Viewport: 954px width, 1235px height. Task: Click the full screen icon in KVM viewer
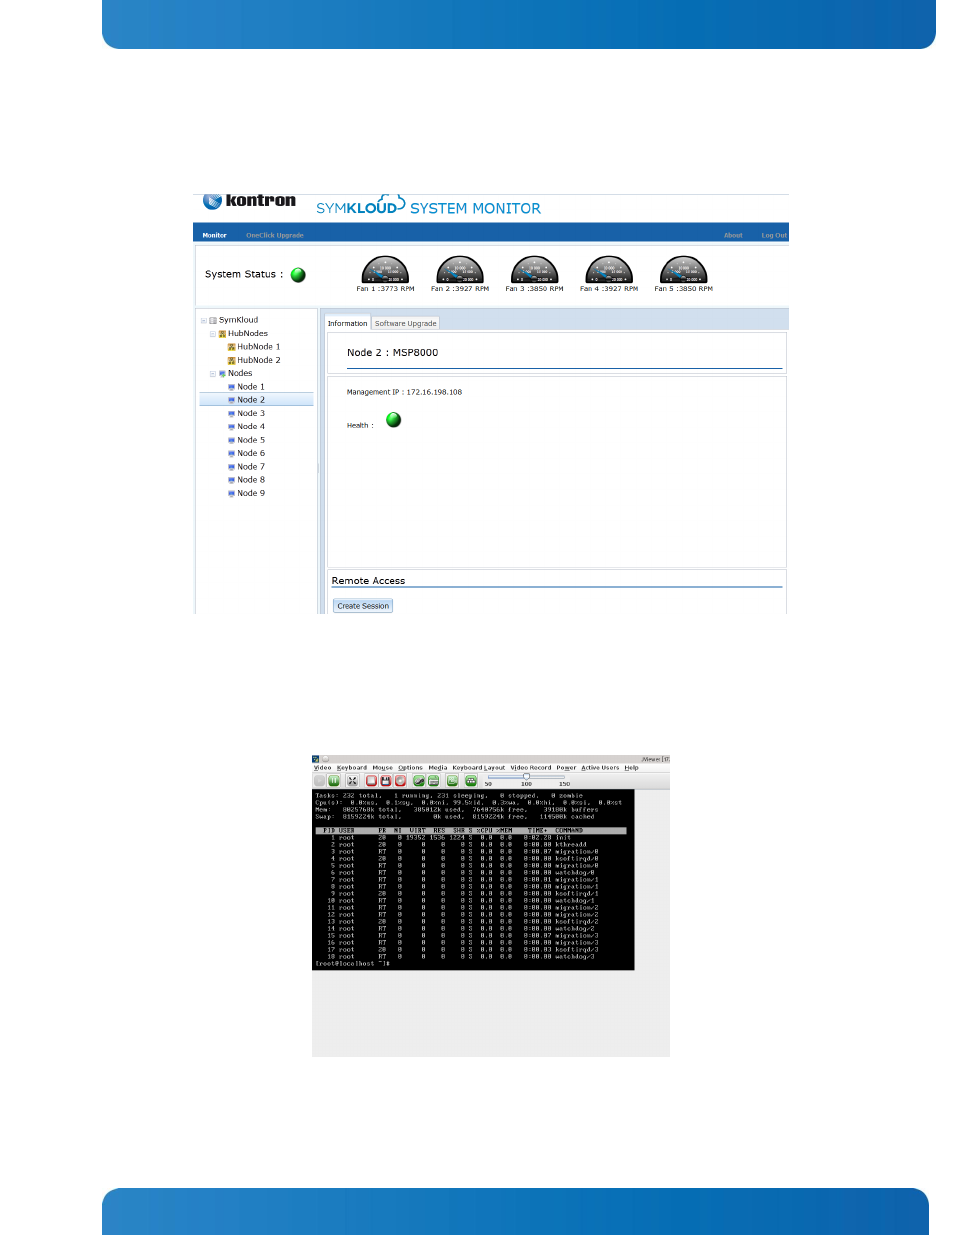click(352, 781)
